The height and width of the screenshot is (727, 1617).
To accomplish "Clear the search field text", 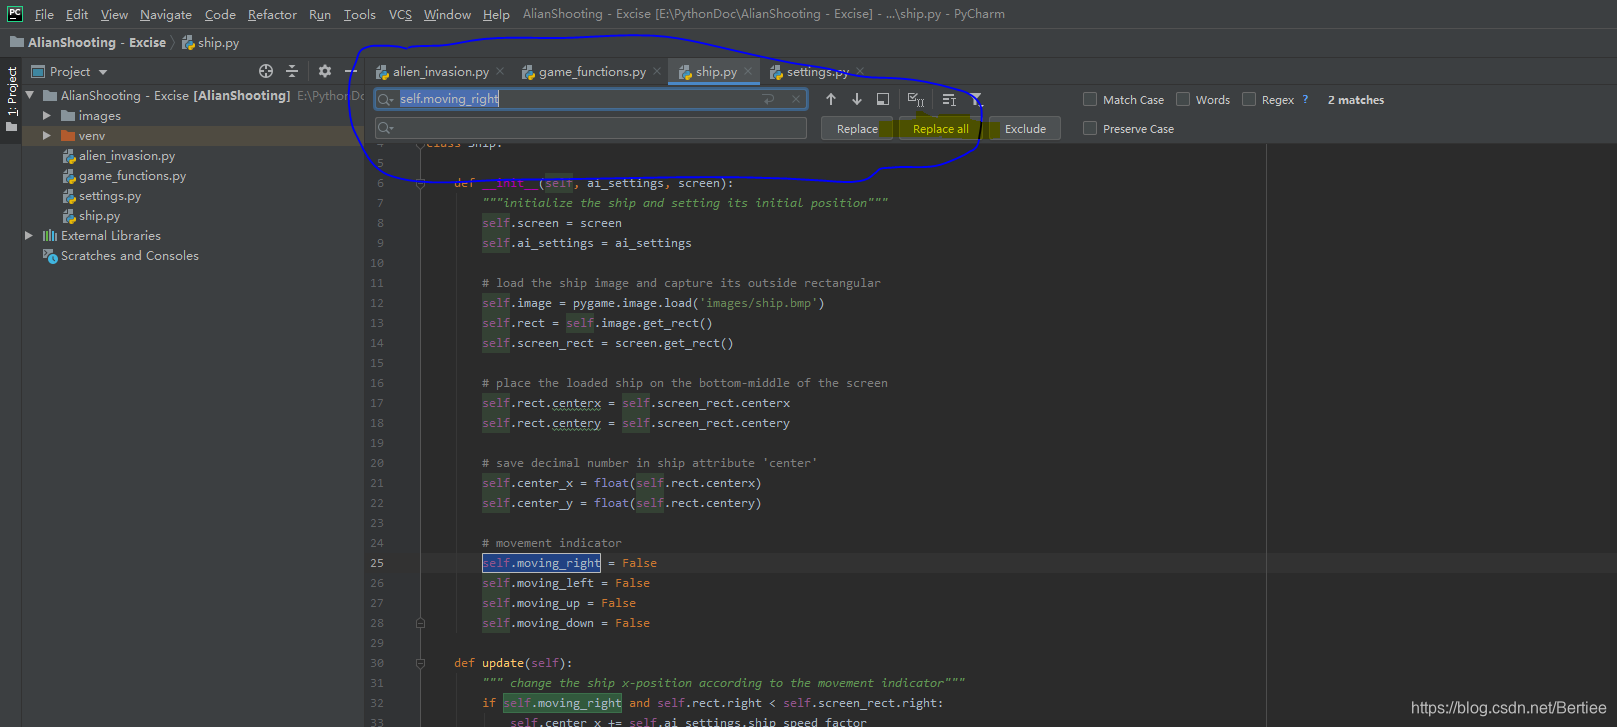I will tap(796, 99).
